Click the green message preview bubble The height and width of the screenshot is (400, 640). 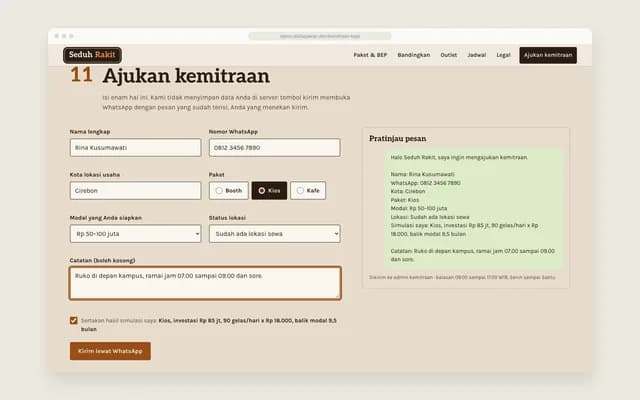pyautogui.click(x=473, y=208)
